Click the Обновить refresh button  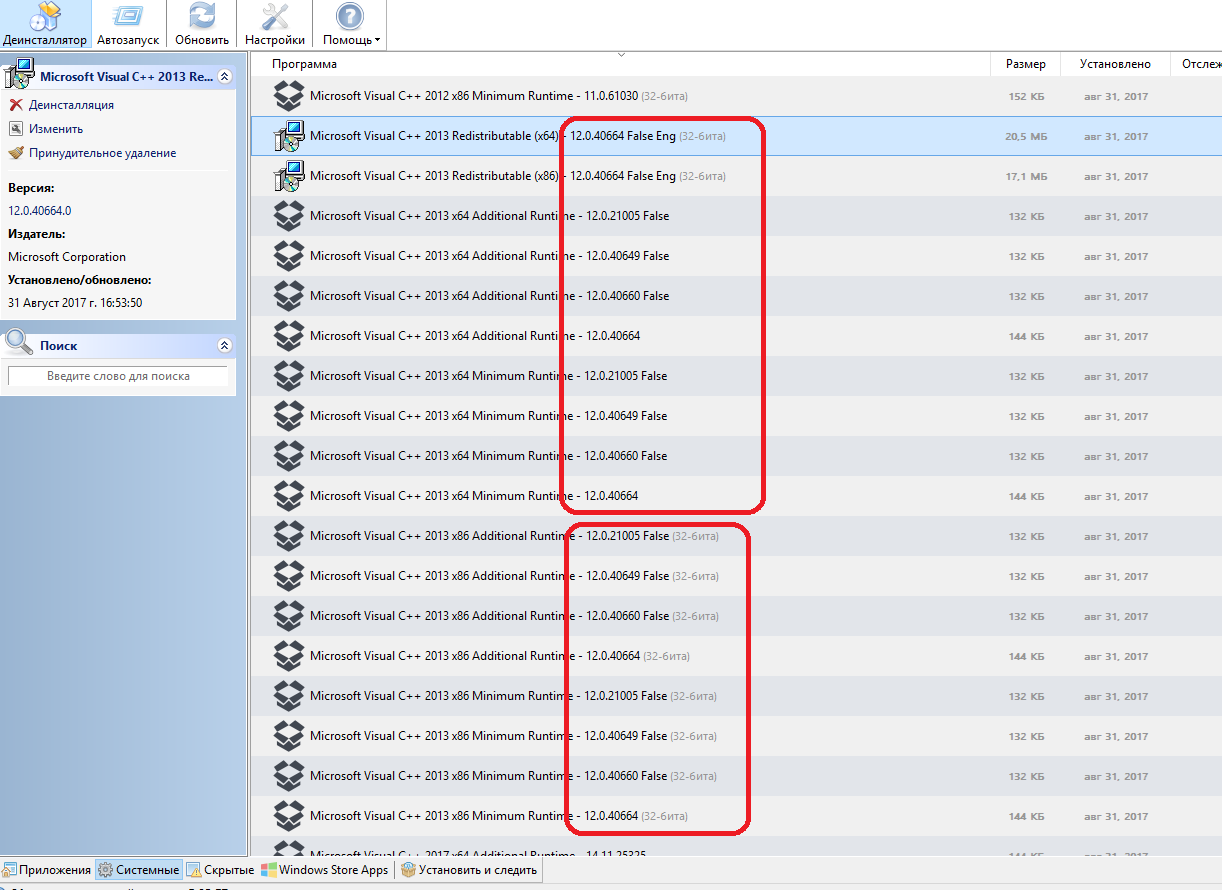[x=202, y=24]
